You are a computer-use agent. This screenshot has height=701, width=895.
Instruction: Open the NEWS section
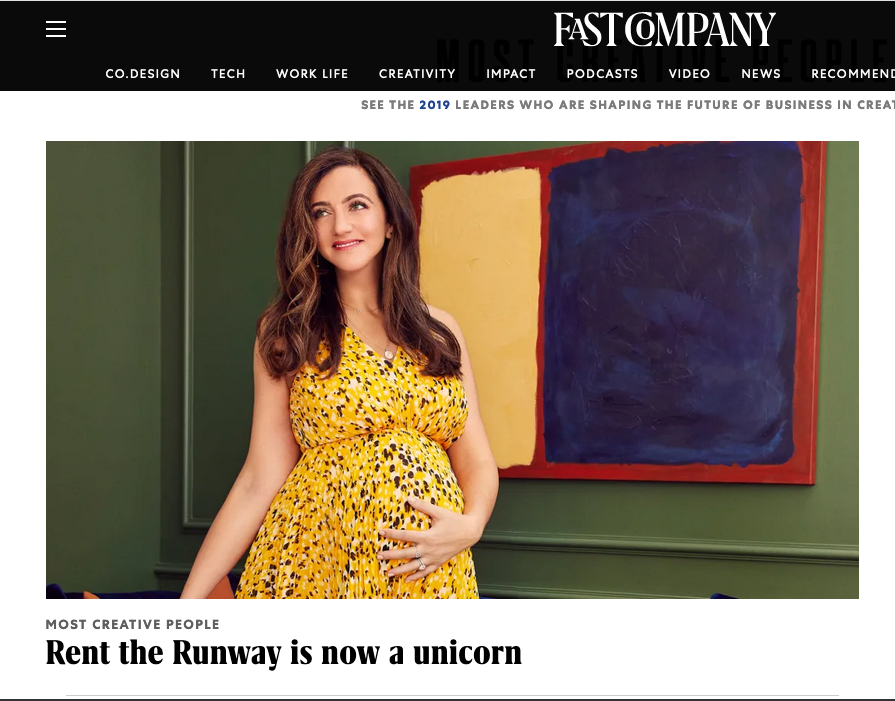[761, 74]
